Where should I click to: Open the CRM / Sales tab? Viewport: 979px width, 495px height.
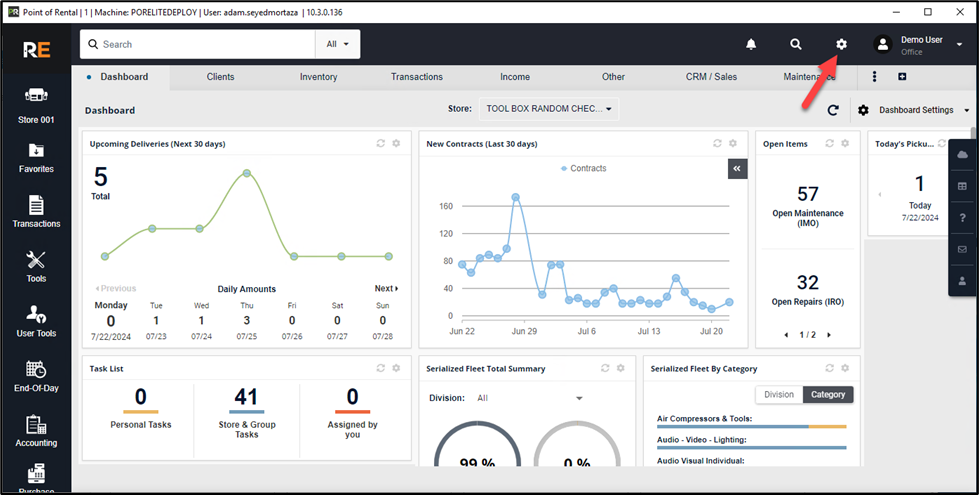(x=711, y=77)
